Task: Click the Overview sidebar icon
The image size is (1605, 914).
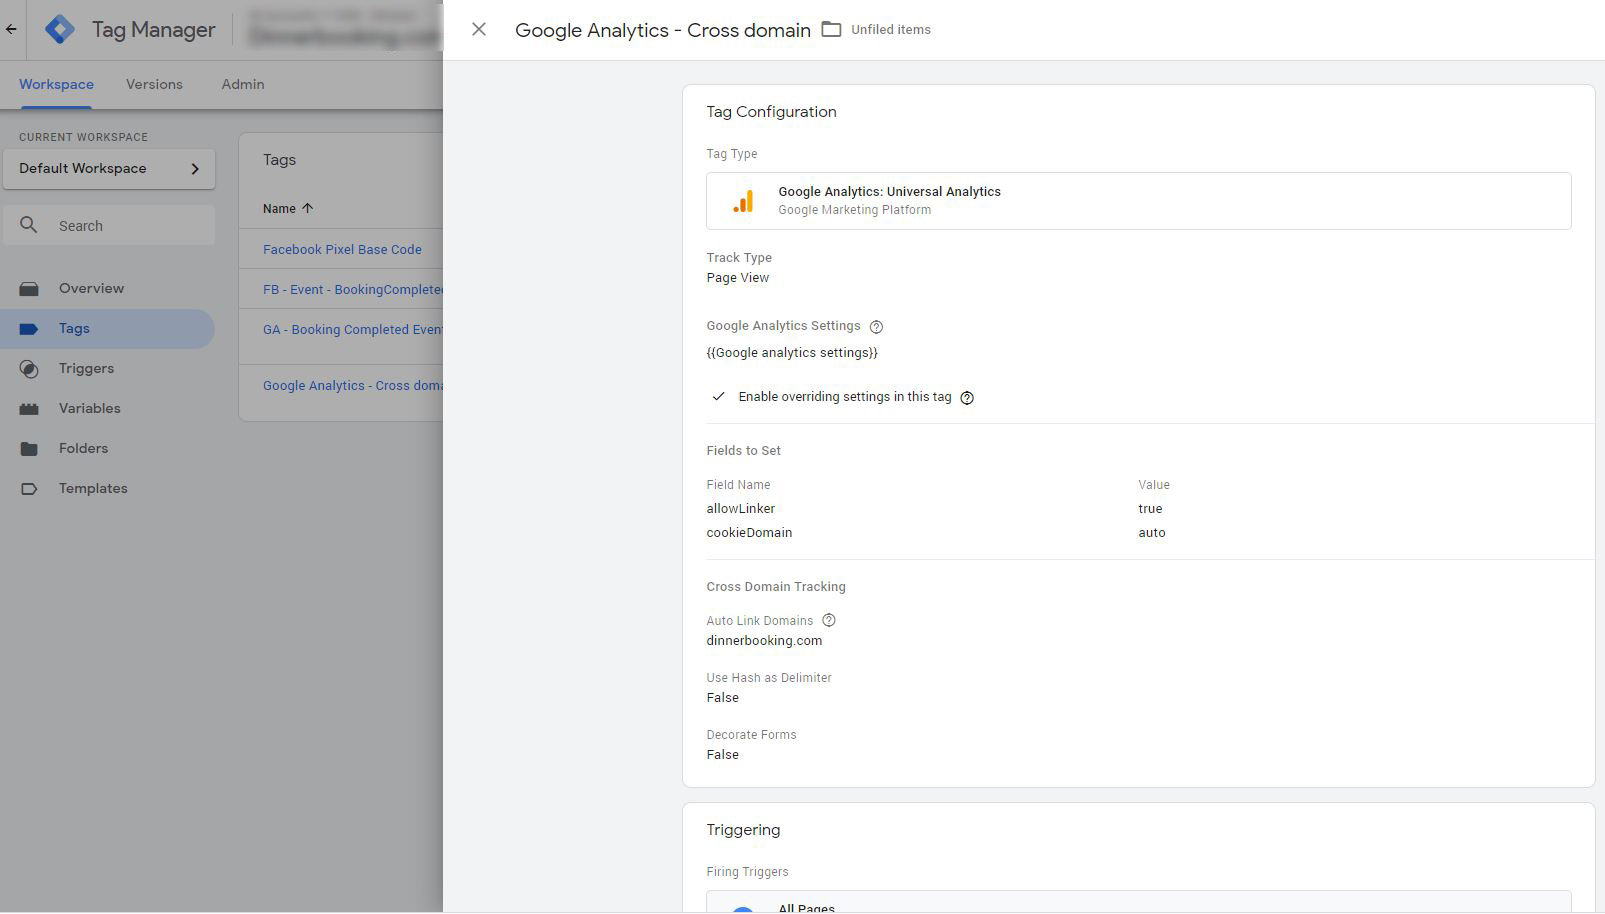Action: click(29, 289)
